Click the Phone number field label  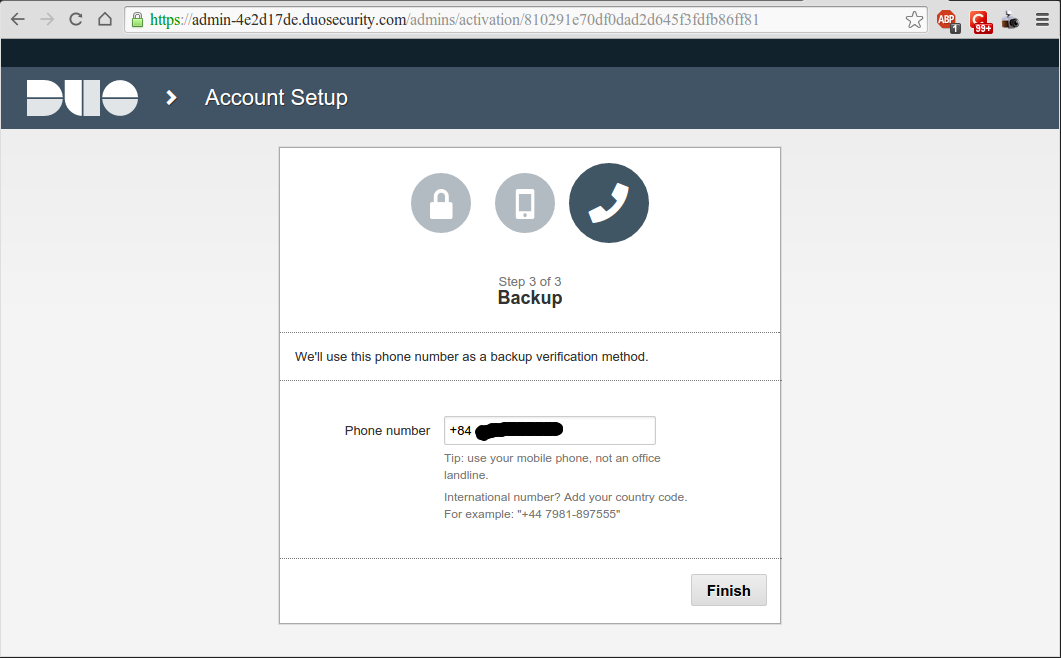387,431
